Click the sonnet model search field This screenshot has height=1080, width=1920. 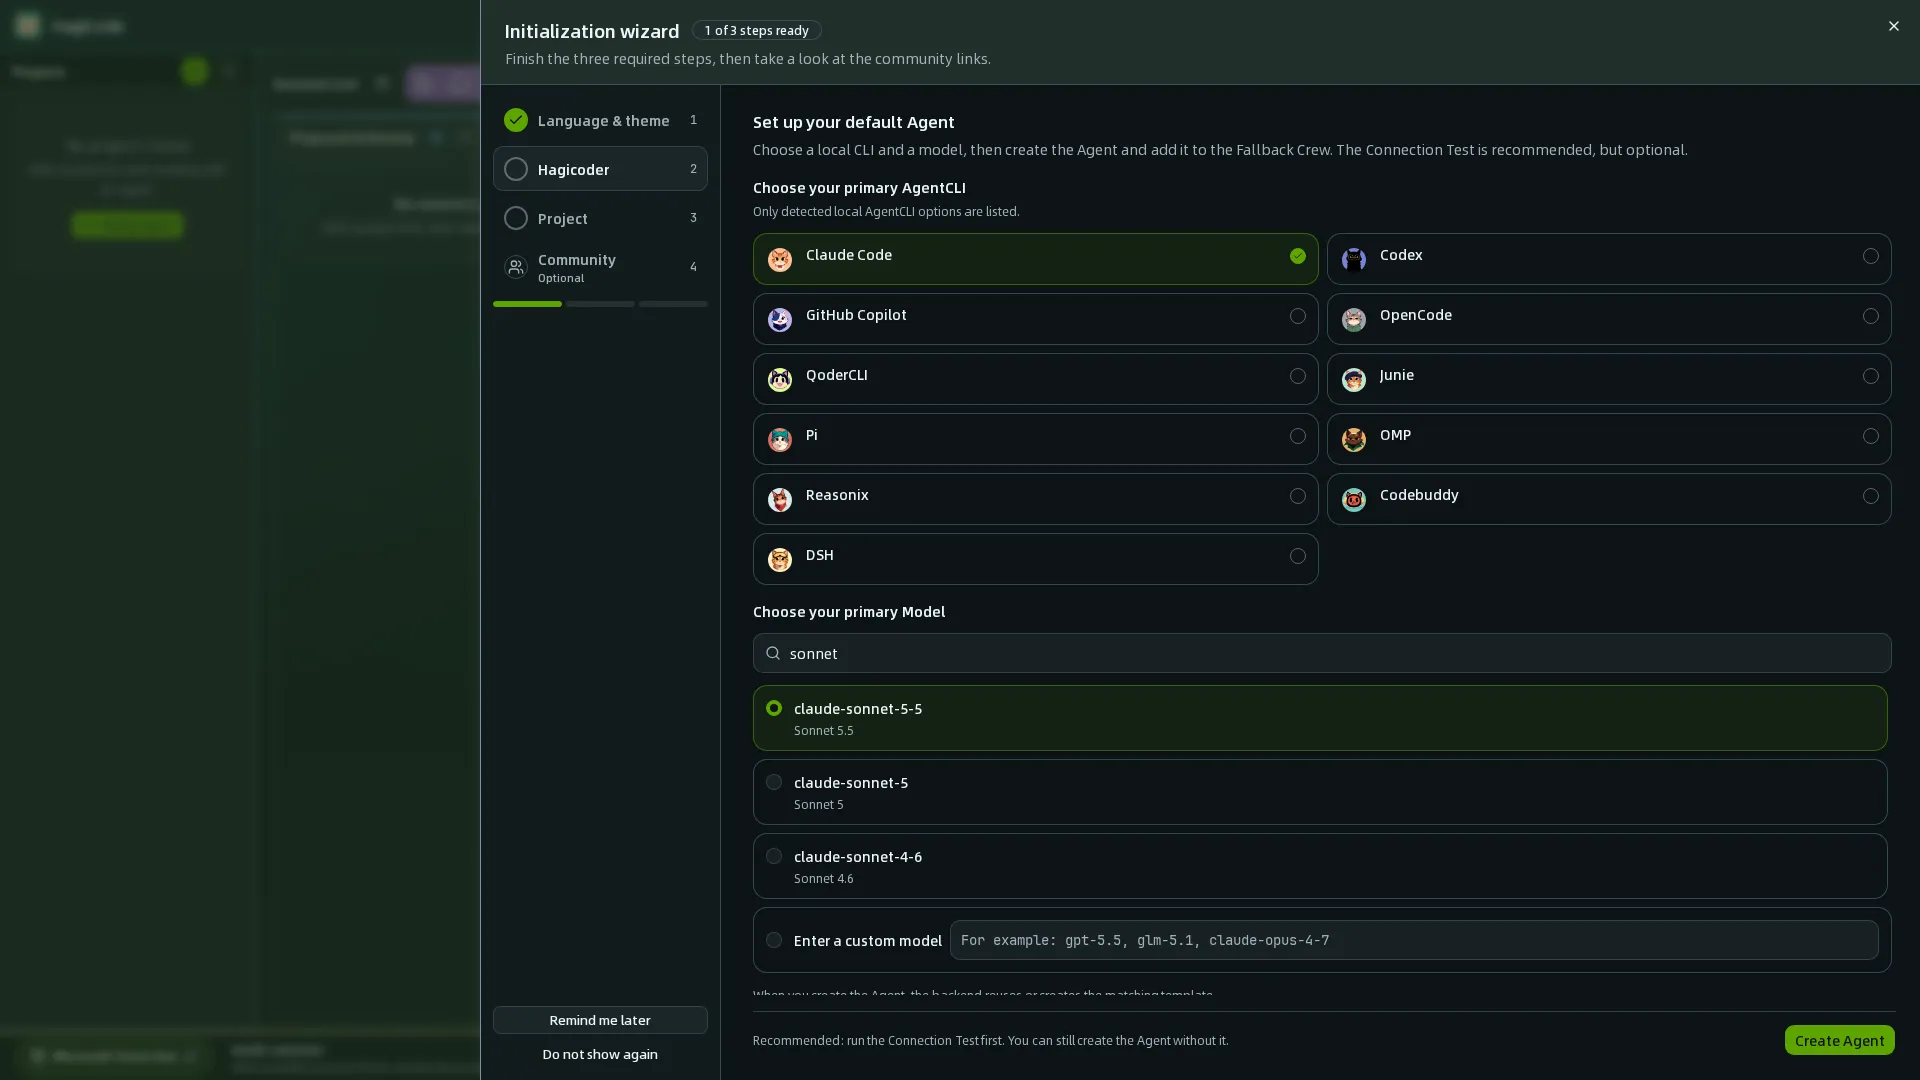coord(1322,653)
